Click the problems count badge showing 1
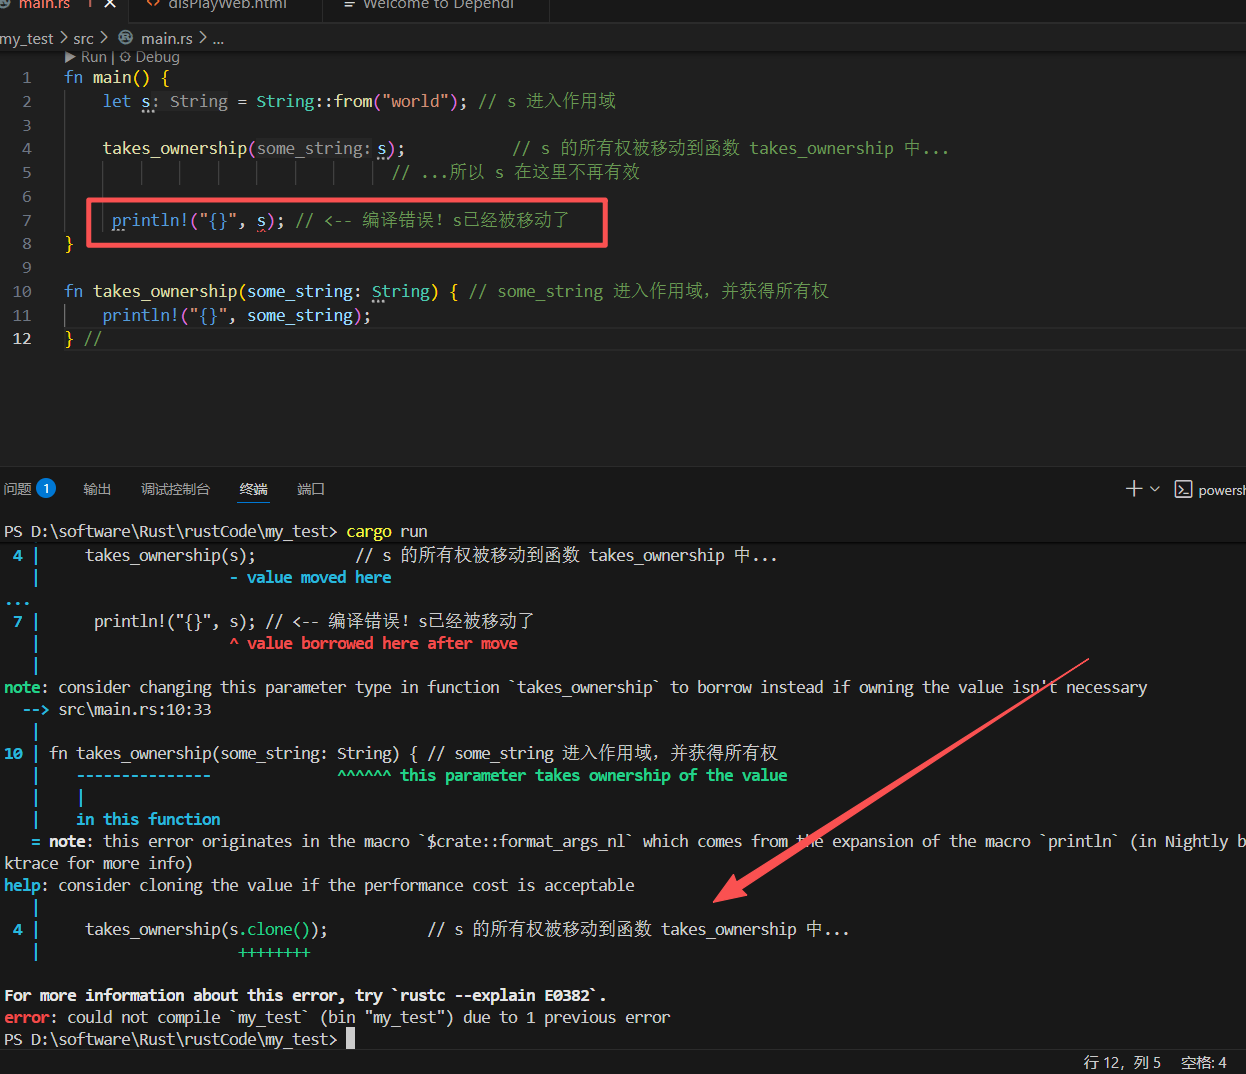 tap(46, 488)
